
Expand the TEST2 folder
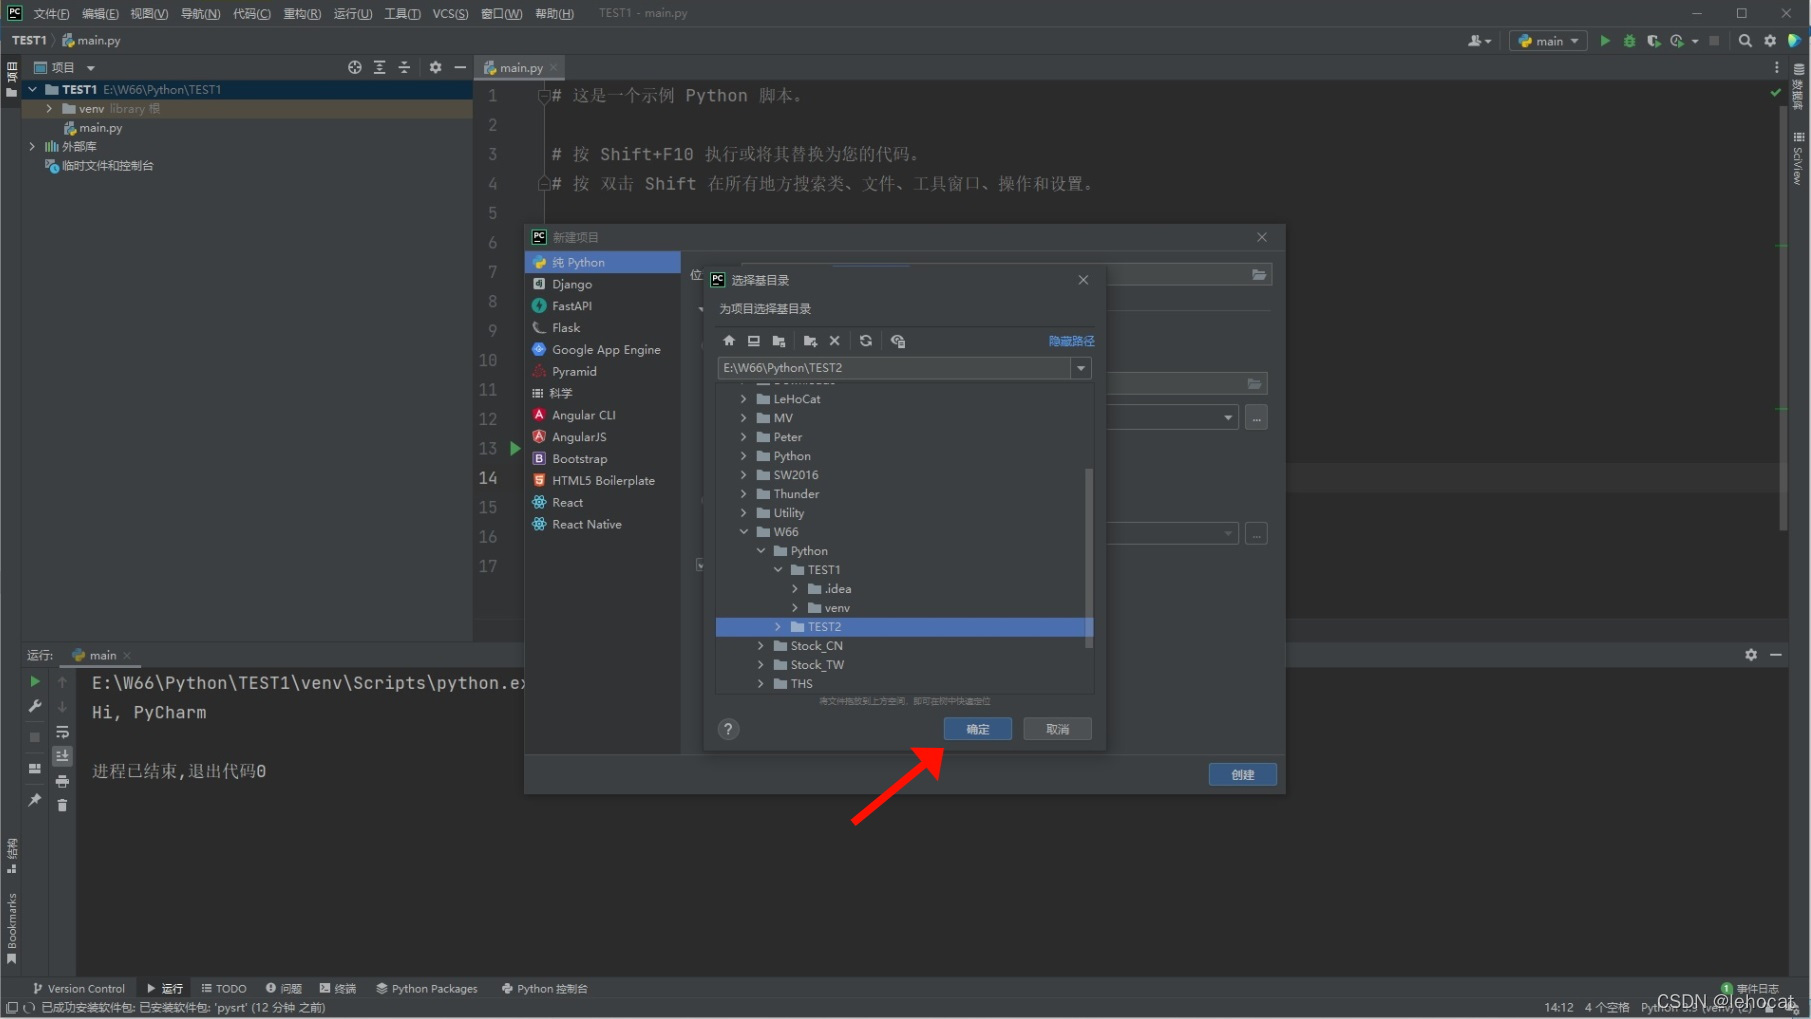pos(778,627)
